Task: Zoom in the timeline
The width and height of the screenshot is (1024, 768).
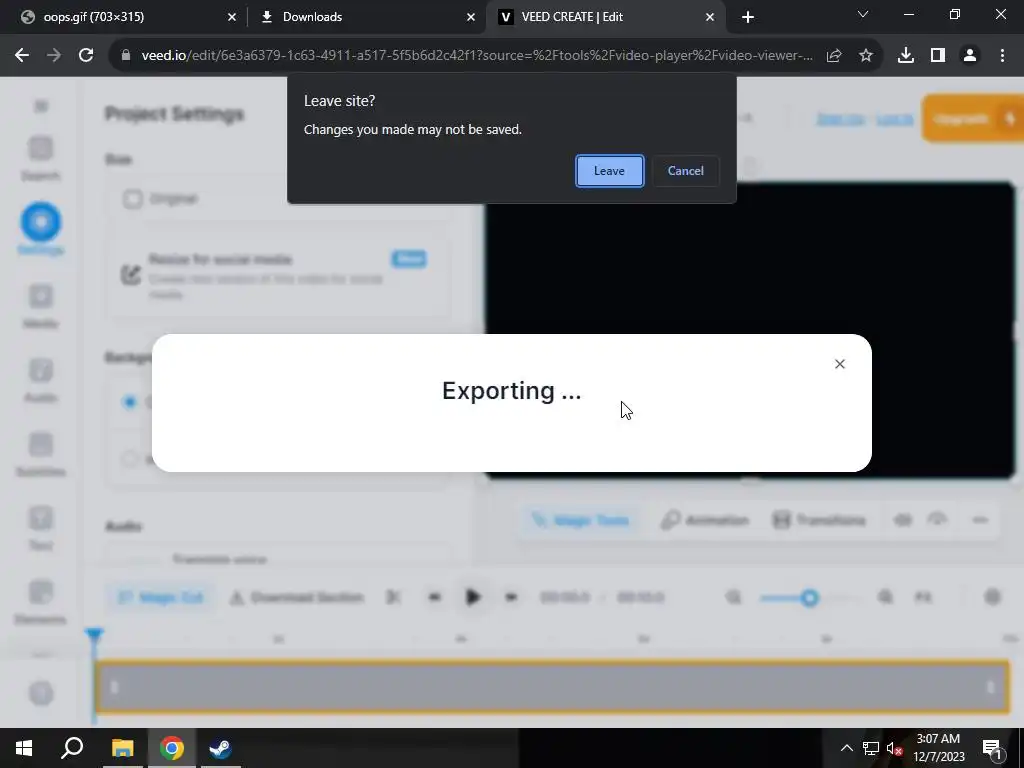Action: click(x=886, y=597)
